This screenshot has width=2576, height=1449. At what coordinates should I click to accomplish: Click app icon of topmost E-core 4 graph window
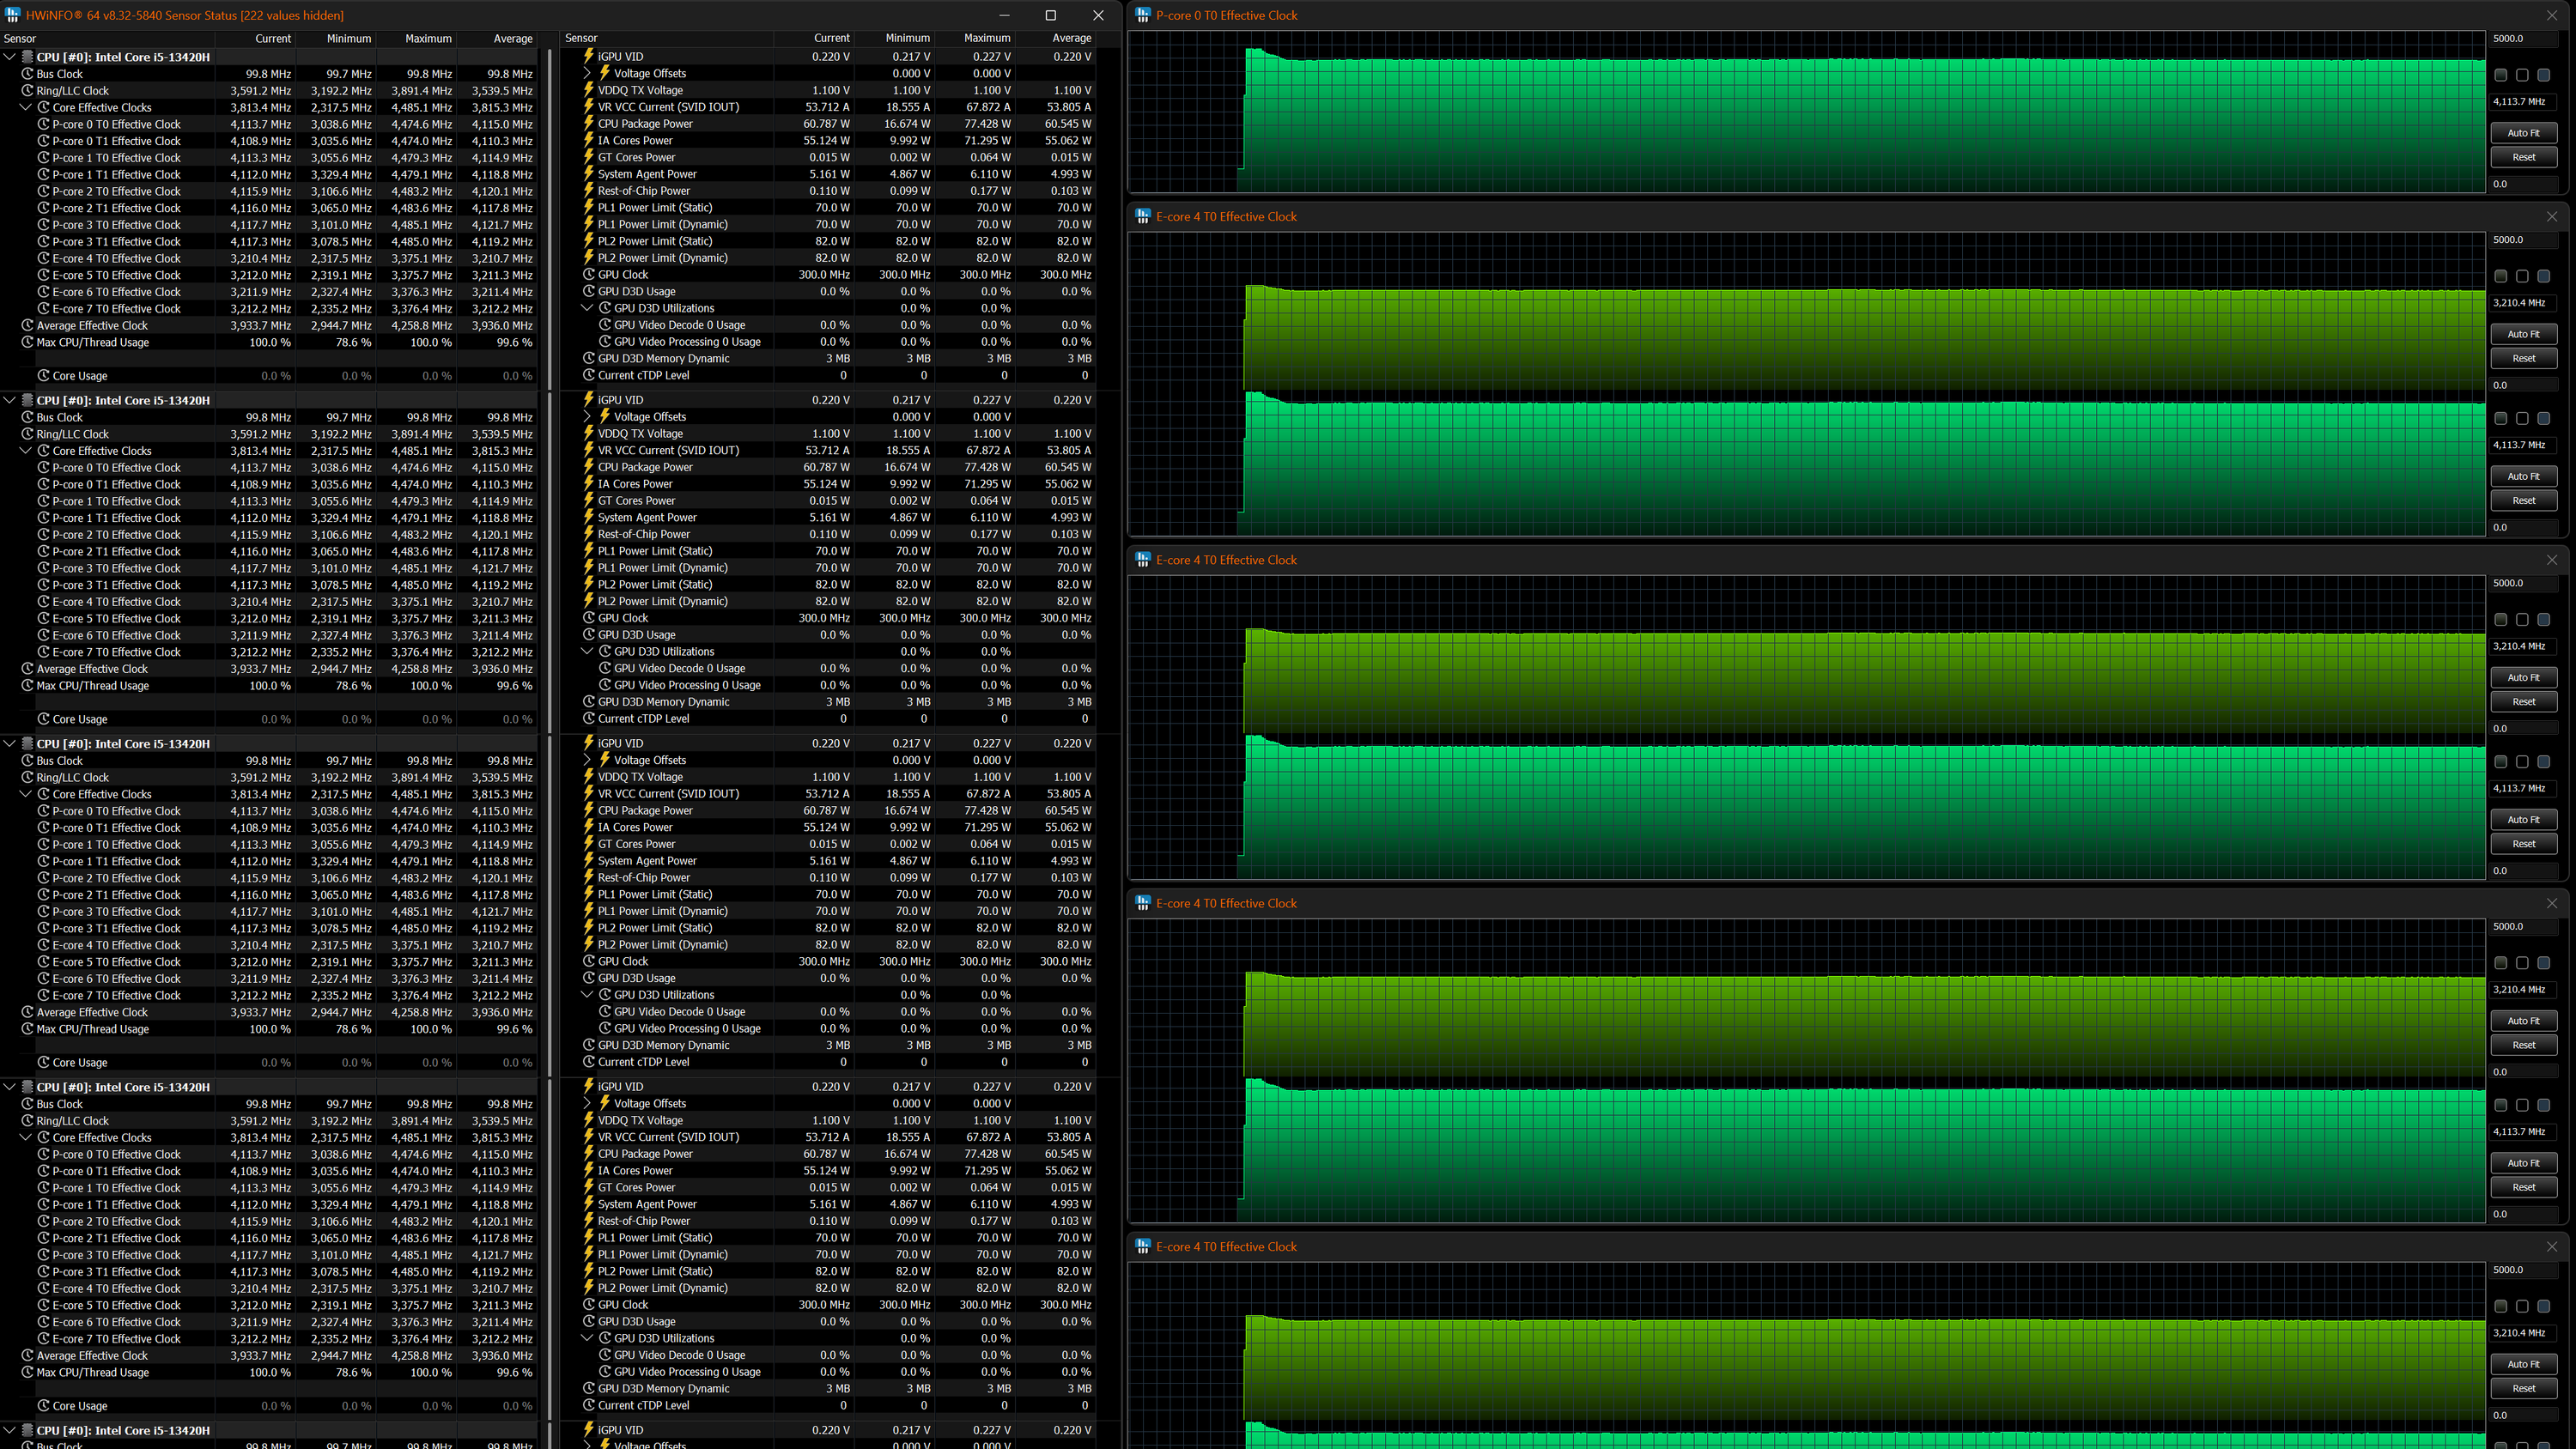tap(1143, 216)
